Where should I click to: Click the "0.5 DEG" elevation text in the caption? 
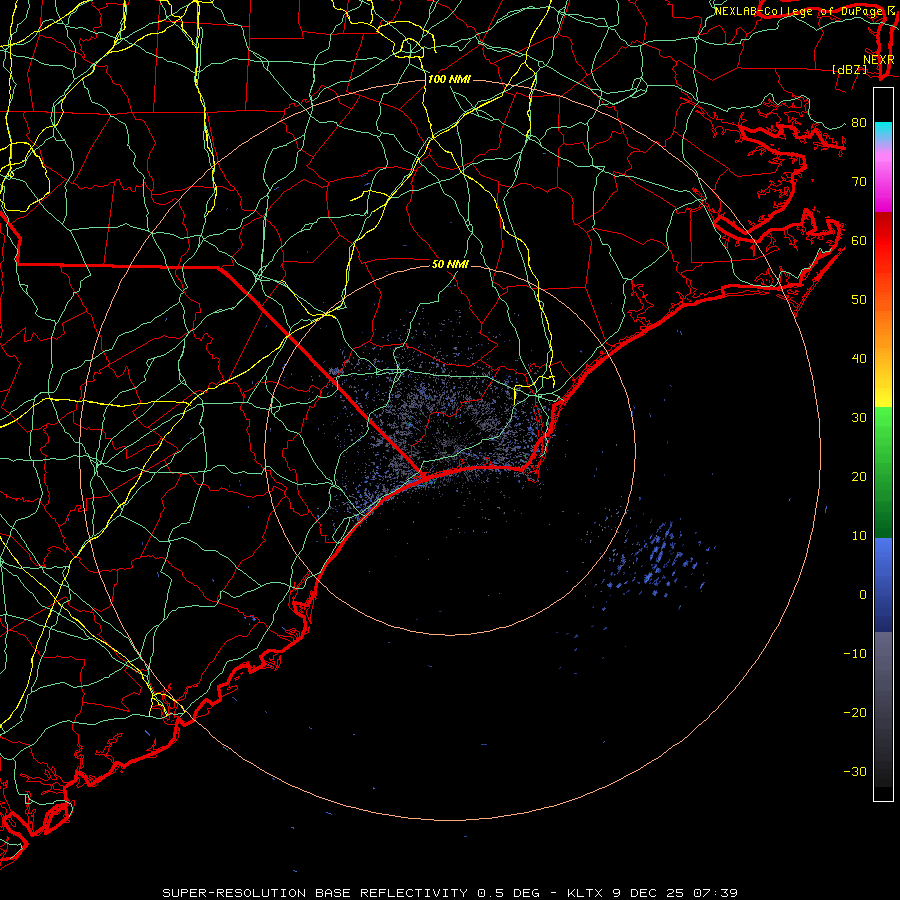click(x=509, y=893)
